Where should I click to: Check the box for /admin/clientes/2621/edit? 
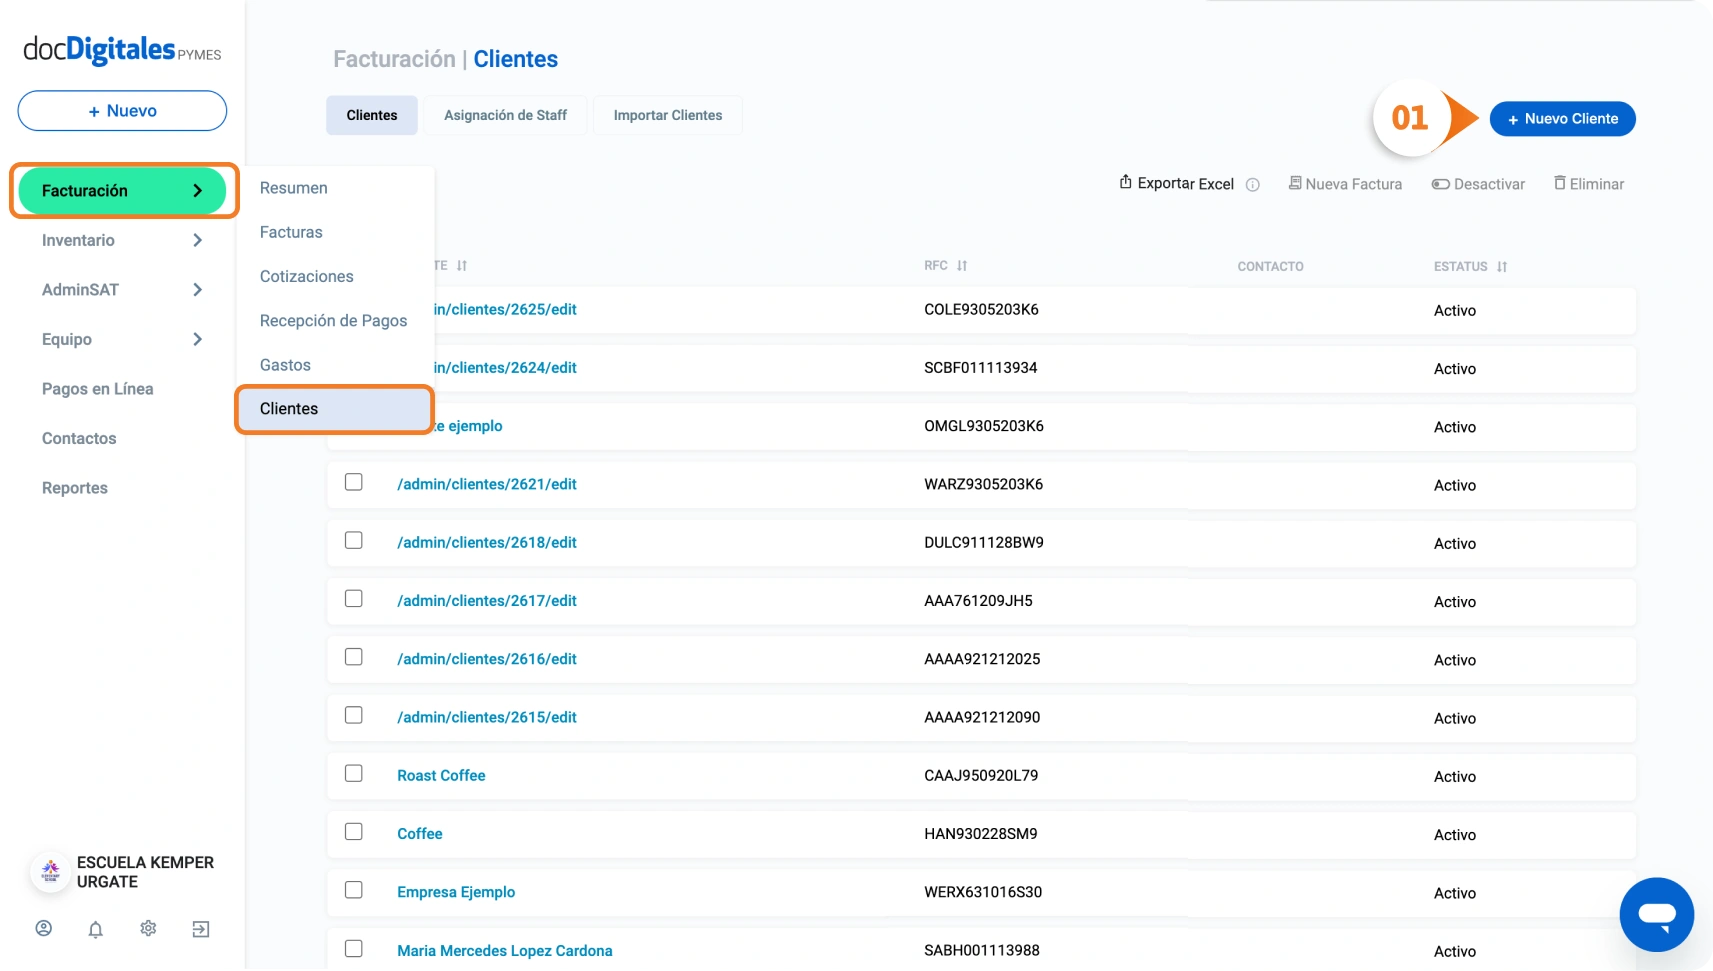coord(354,482)
